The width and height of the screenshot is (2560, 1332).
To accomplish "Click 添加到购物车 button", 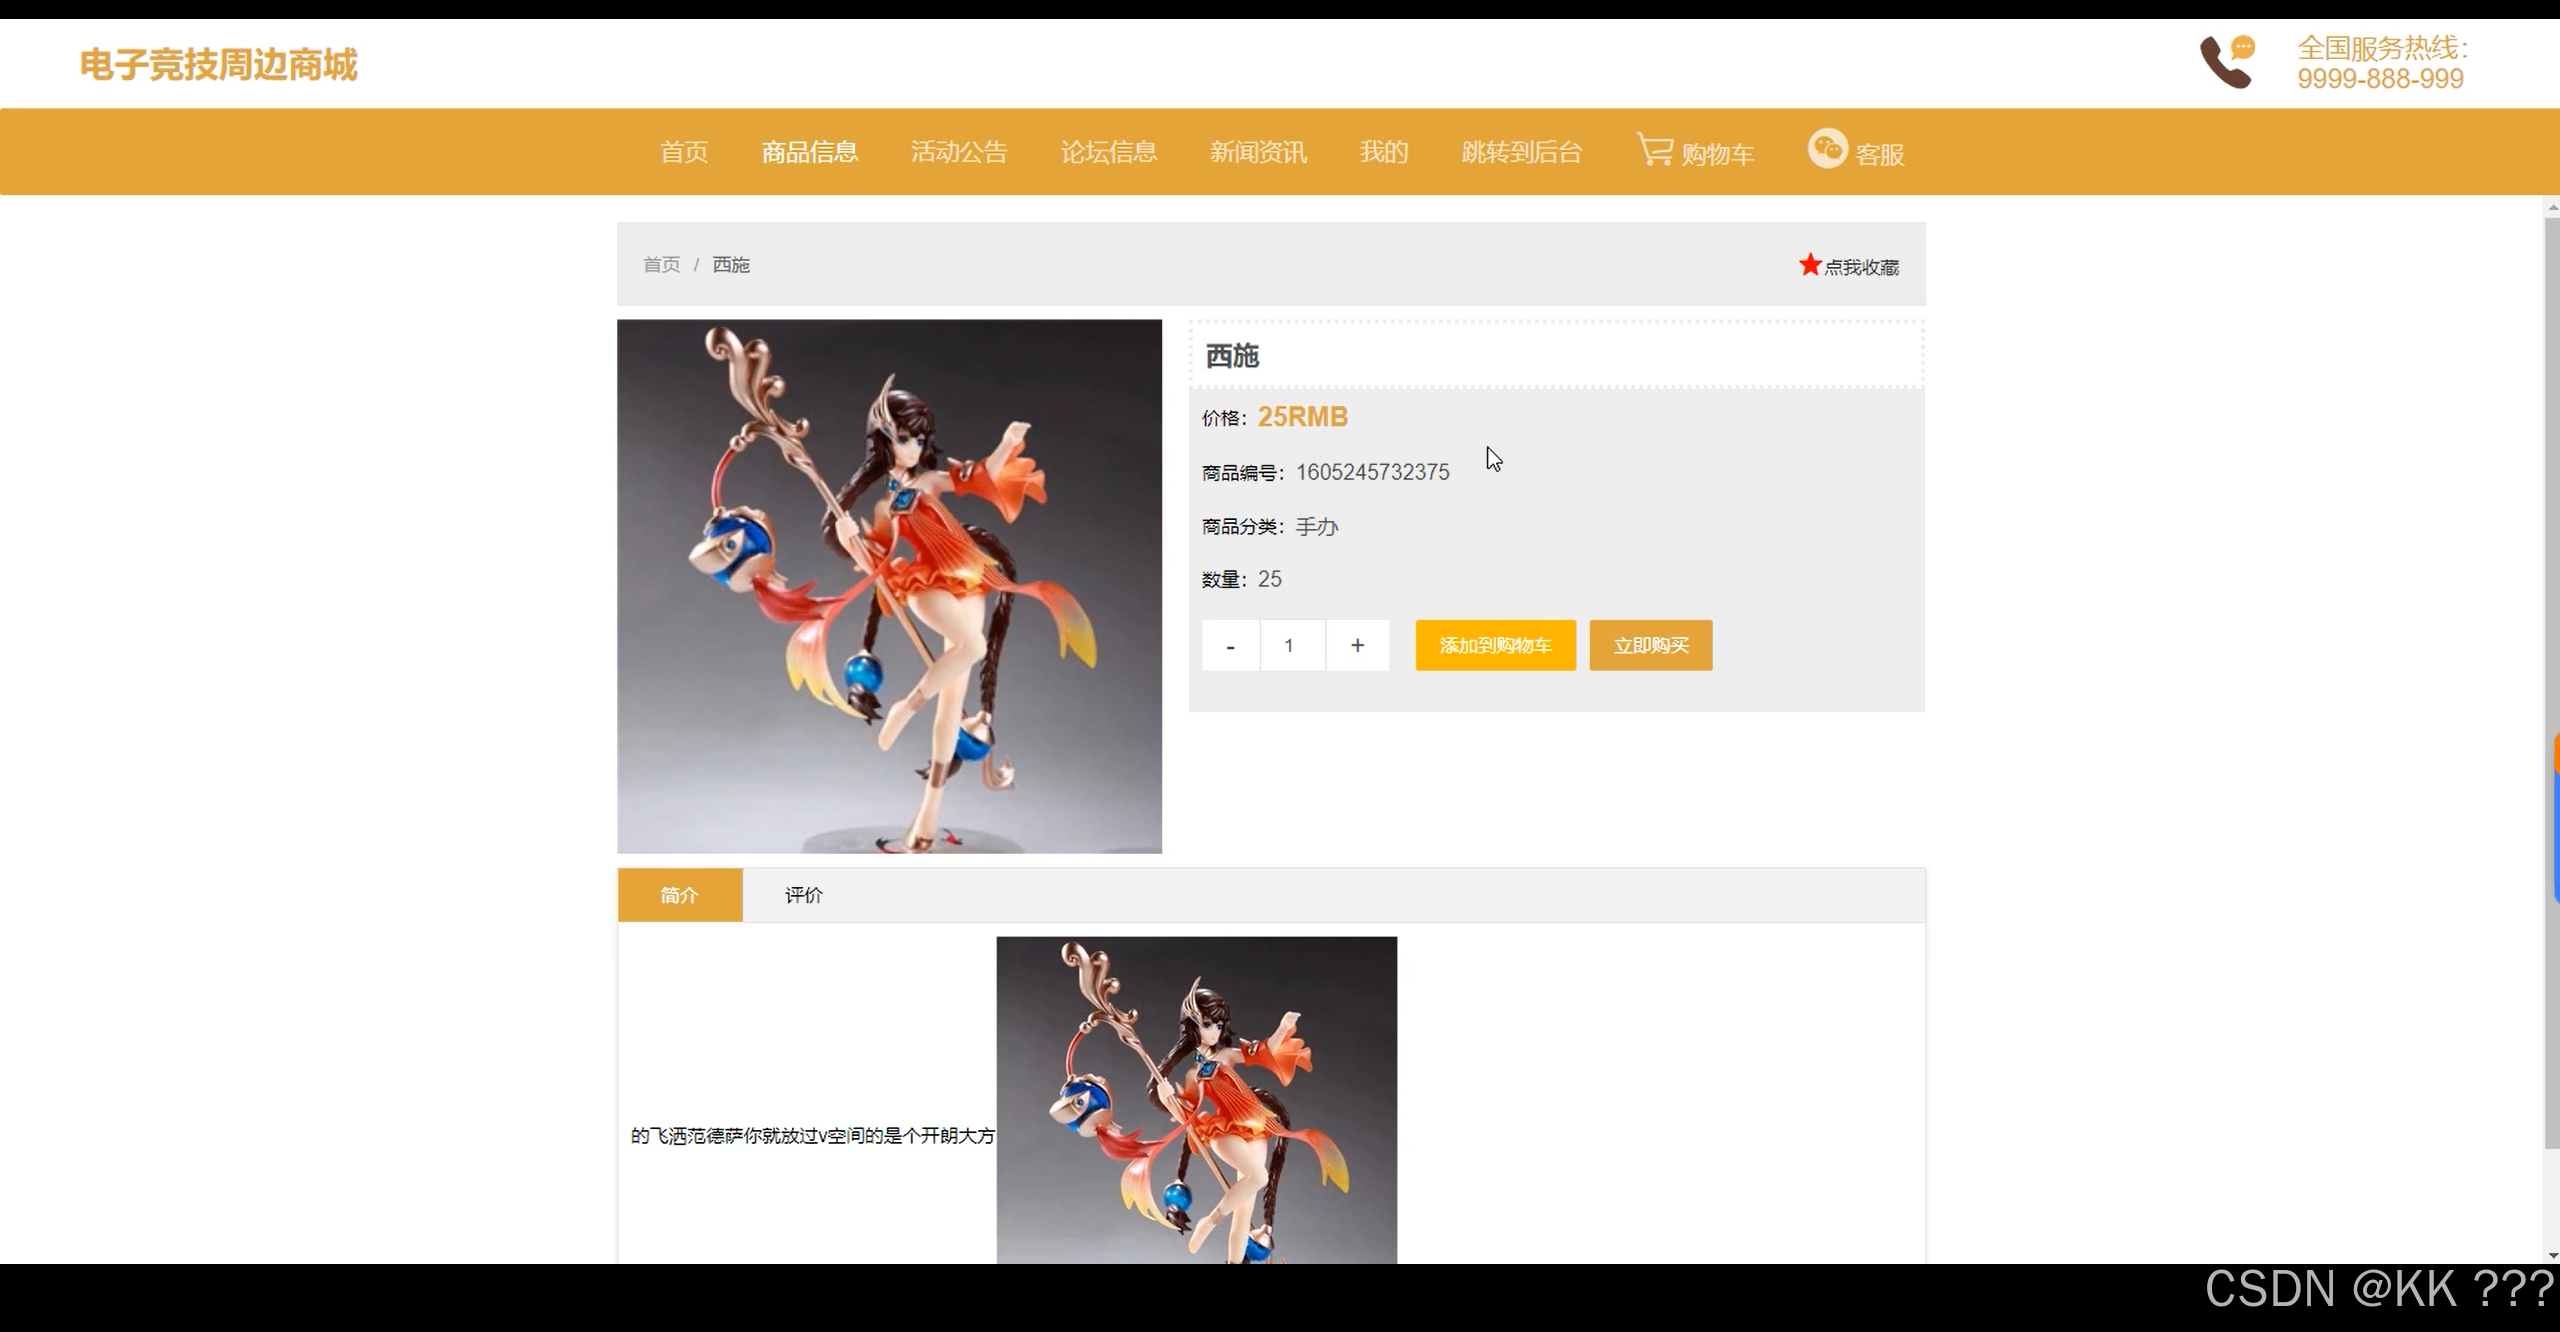I will (1495, 646).
